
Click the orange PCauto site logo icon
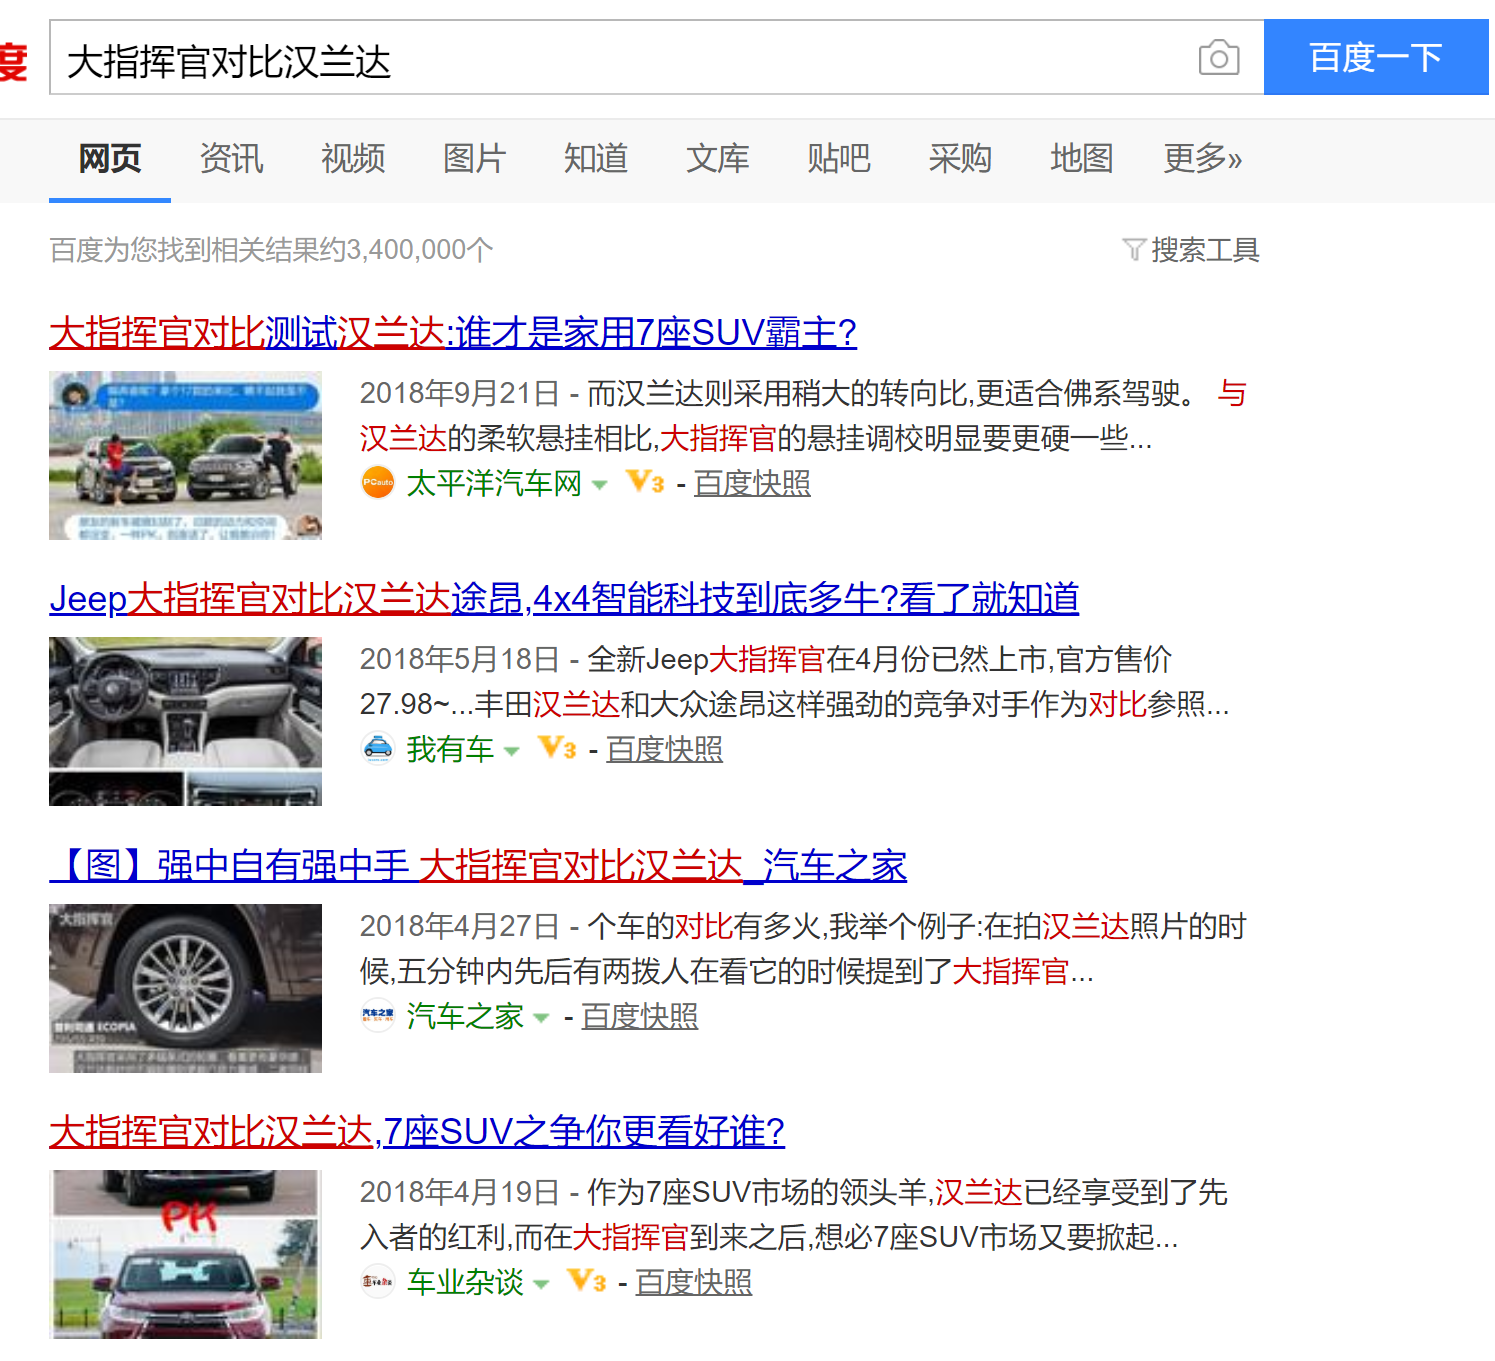378,483
